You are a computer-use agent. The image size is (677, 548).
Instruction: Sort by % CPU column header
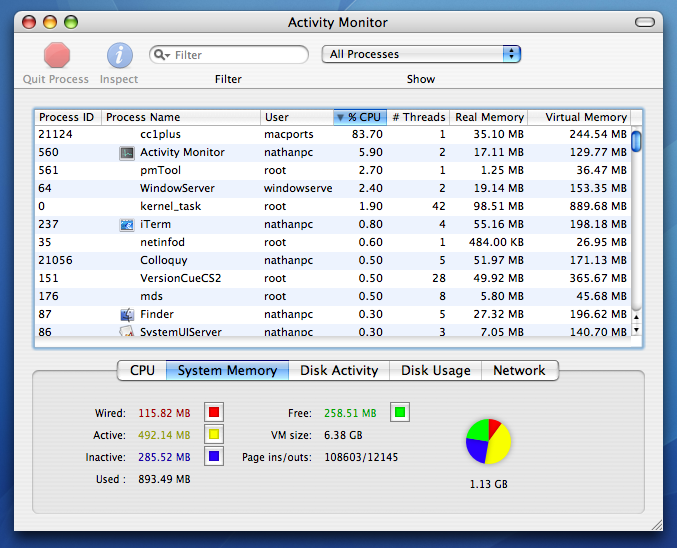pos(360,117)
